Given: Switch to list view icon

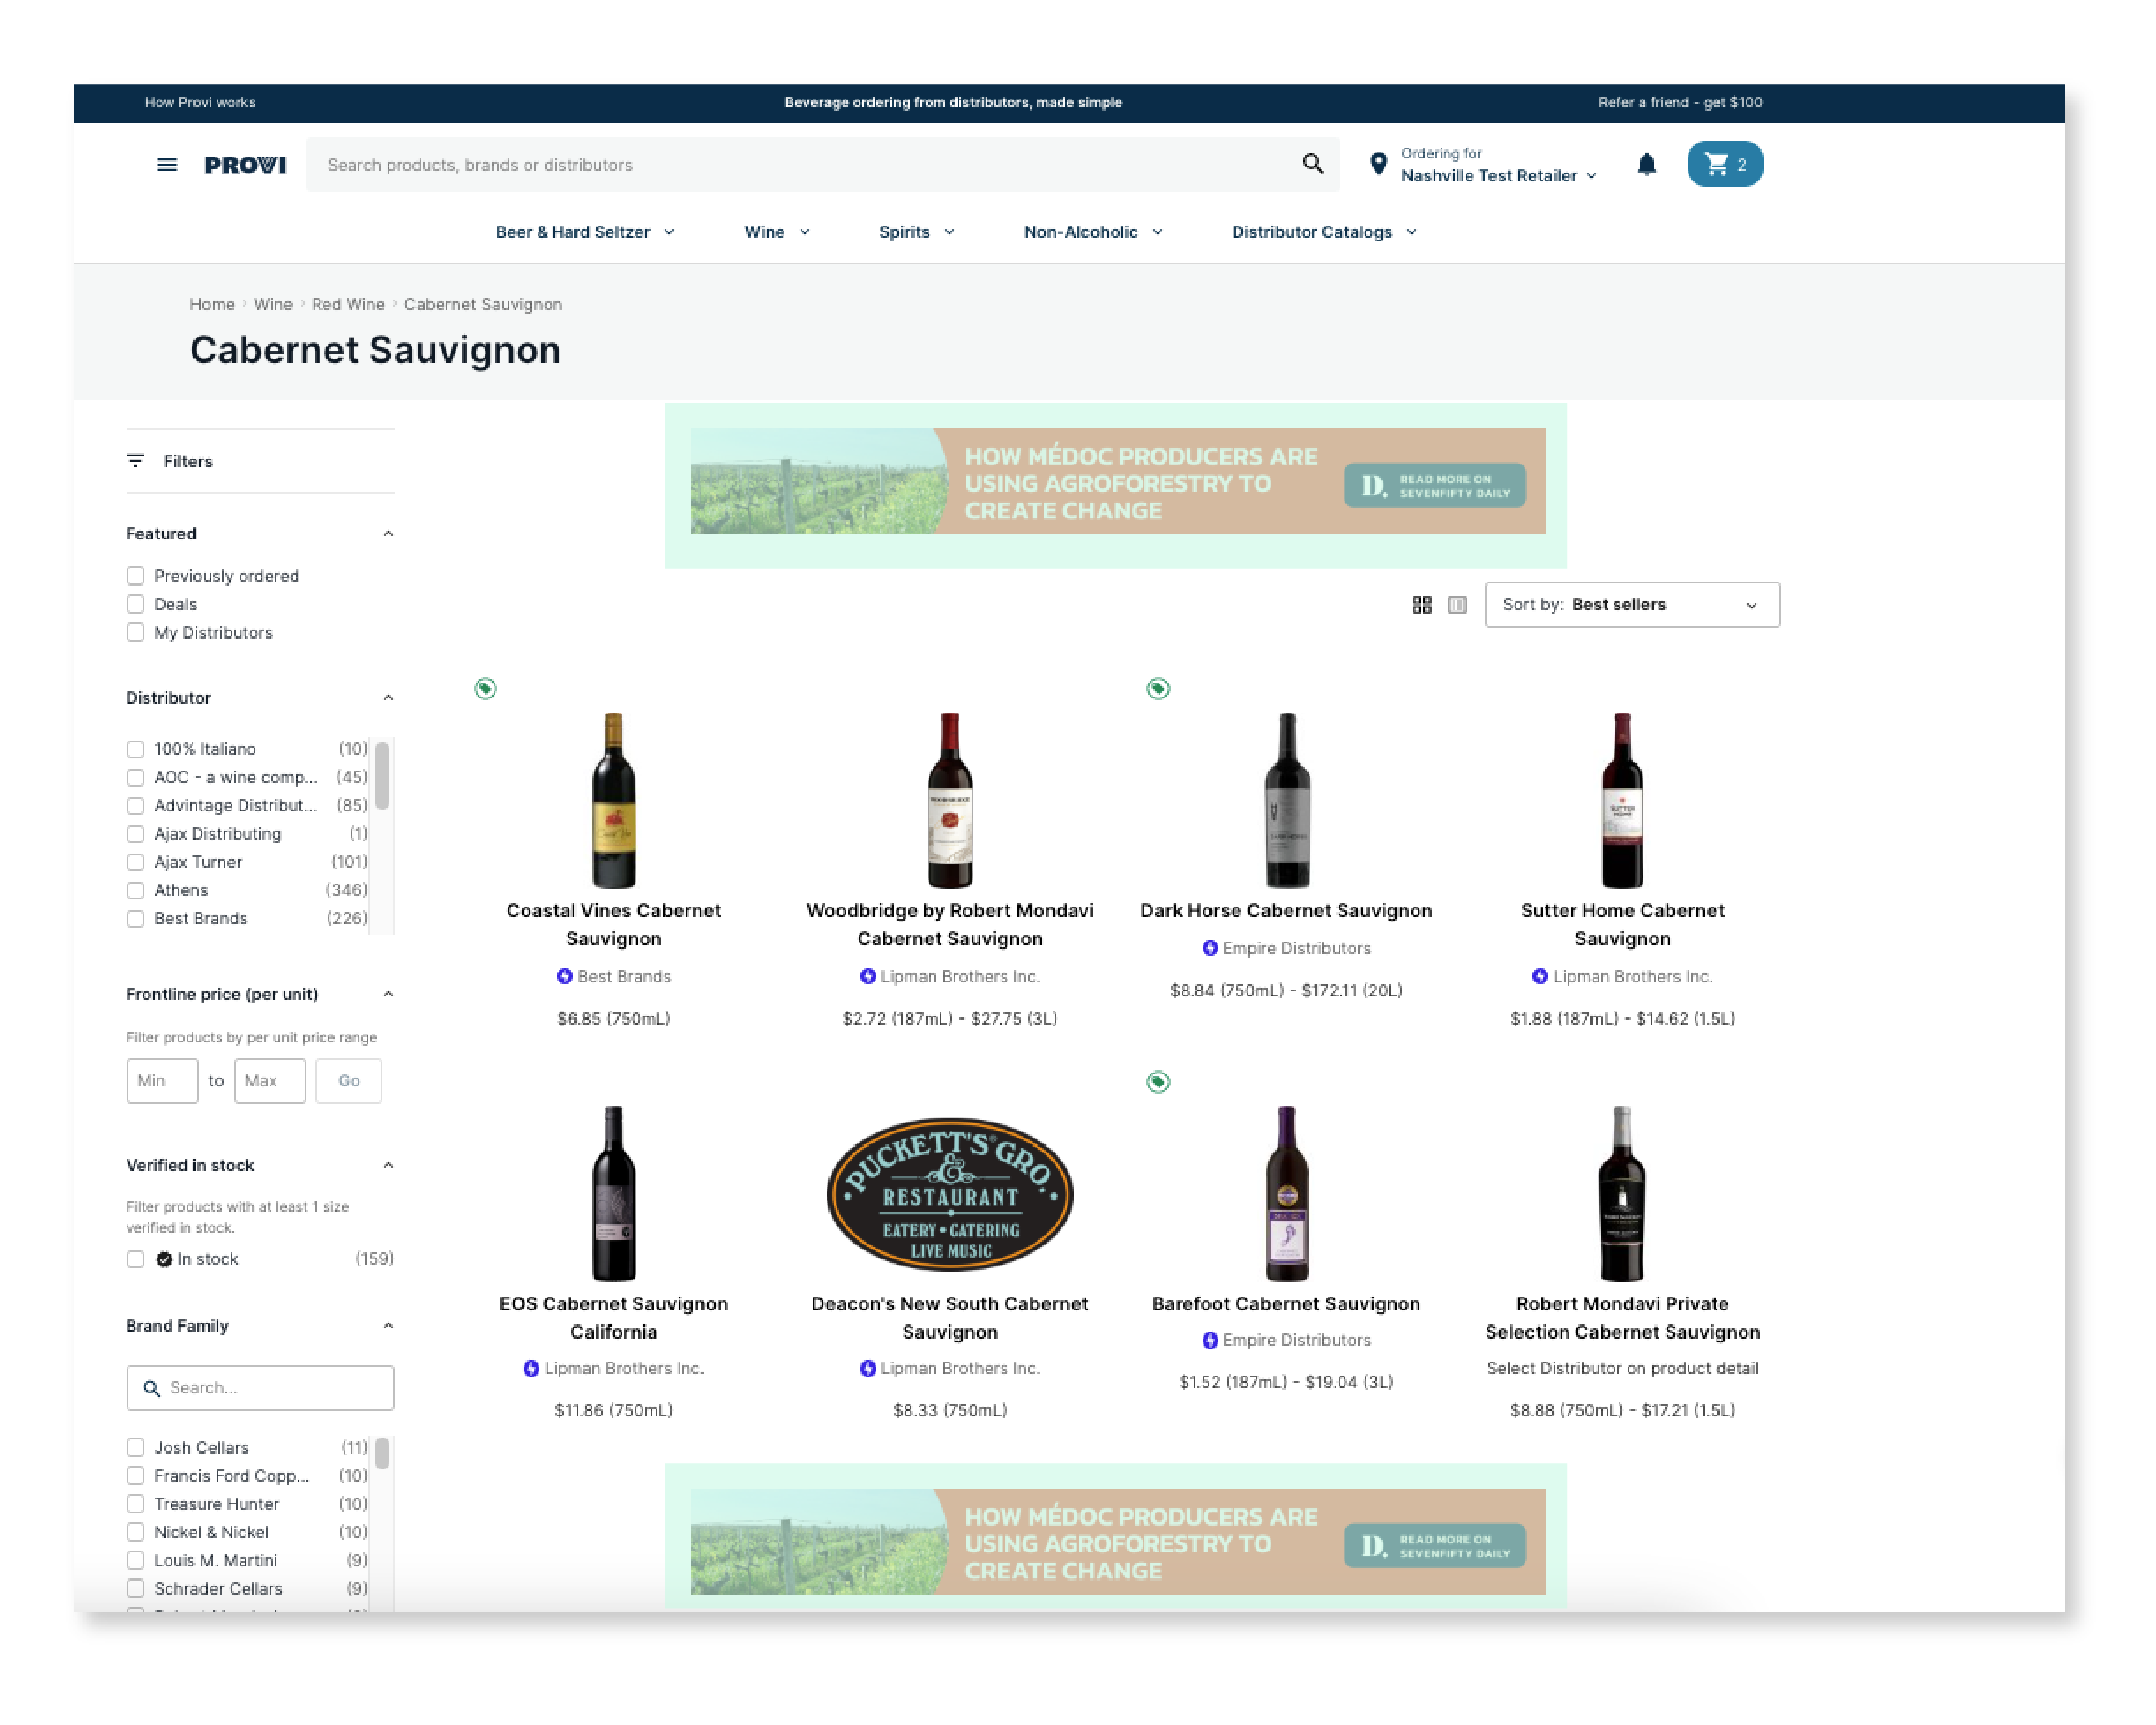Looking at the screenshot, I should click(x=1457, y=605).
